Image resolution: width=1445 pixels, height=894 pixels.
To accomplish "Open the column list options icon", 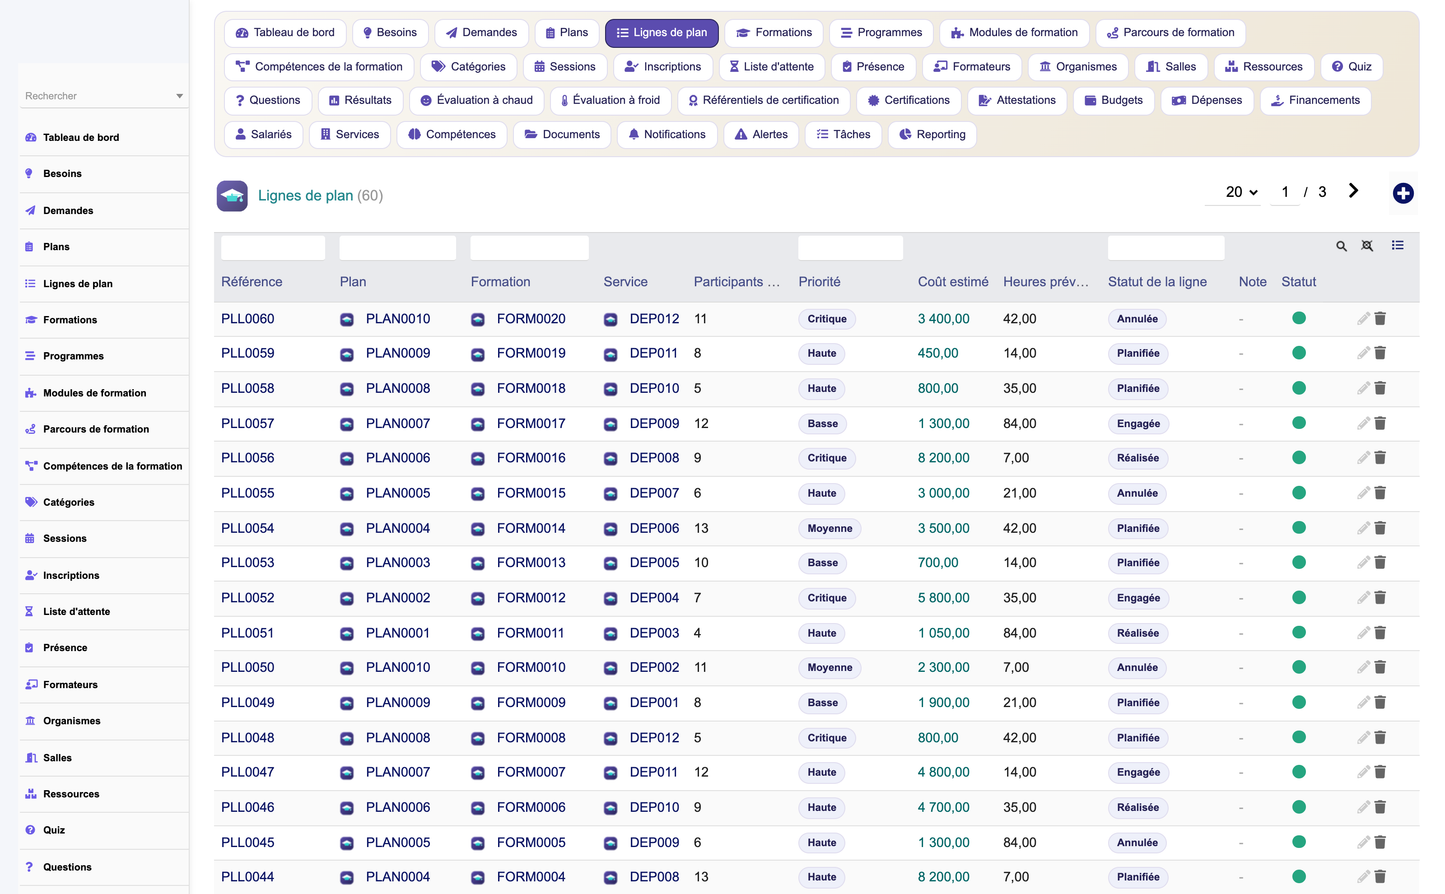I will point(1398,245).
